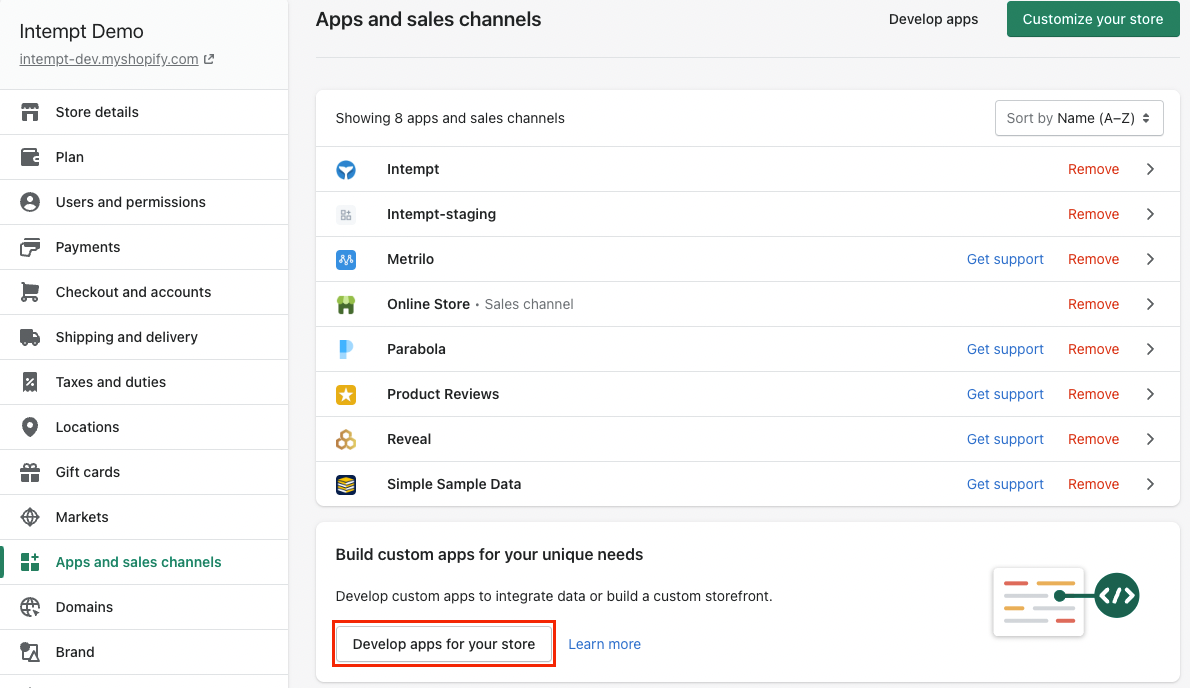Click the Product Reviews star icon

pos(346,394)
